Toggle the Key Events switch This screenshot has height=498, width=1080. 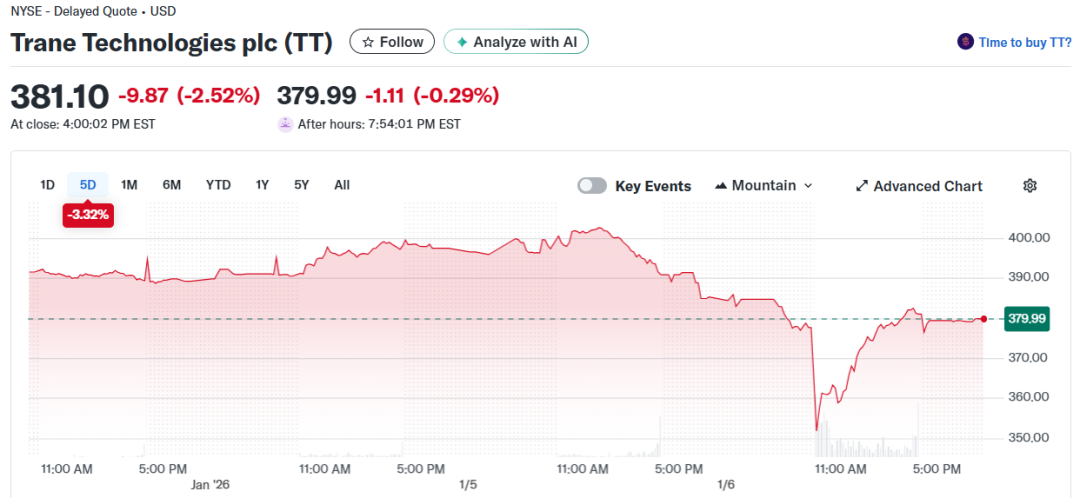coord(592,186)
